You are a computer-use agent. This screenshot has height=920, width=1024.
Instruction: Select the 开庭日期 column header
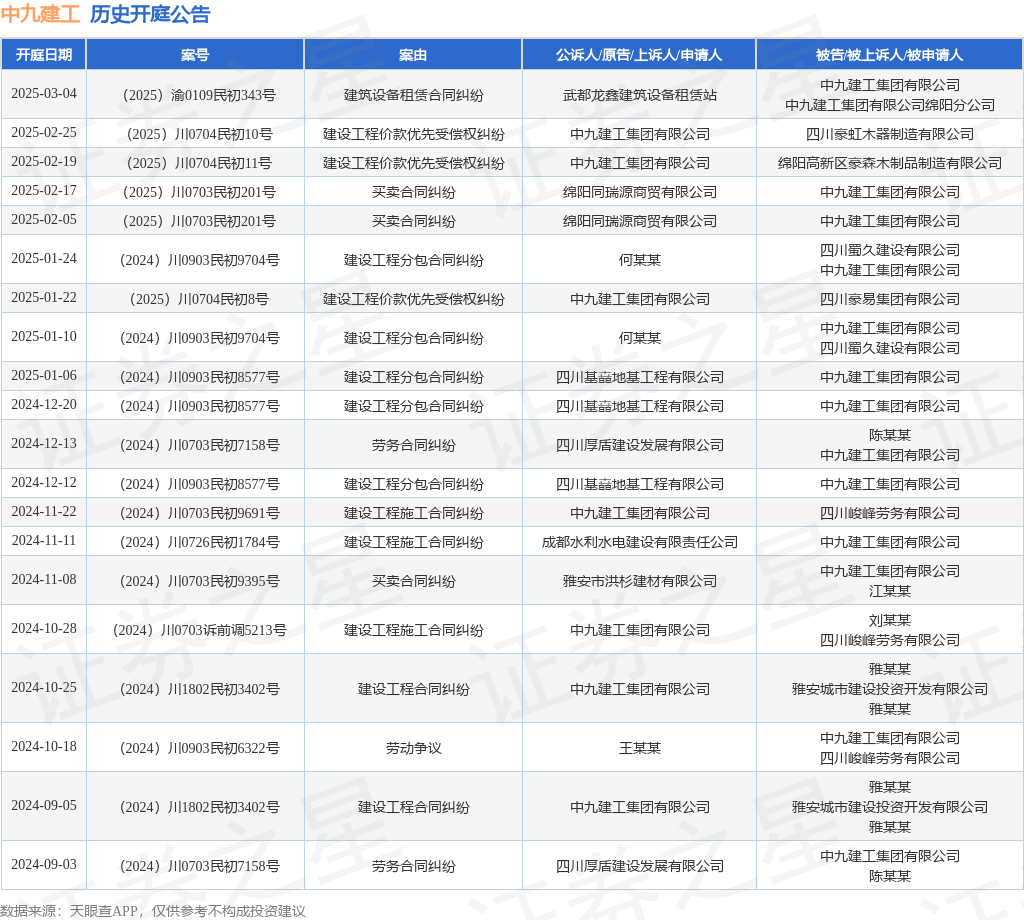tap(44, 55)
